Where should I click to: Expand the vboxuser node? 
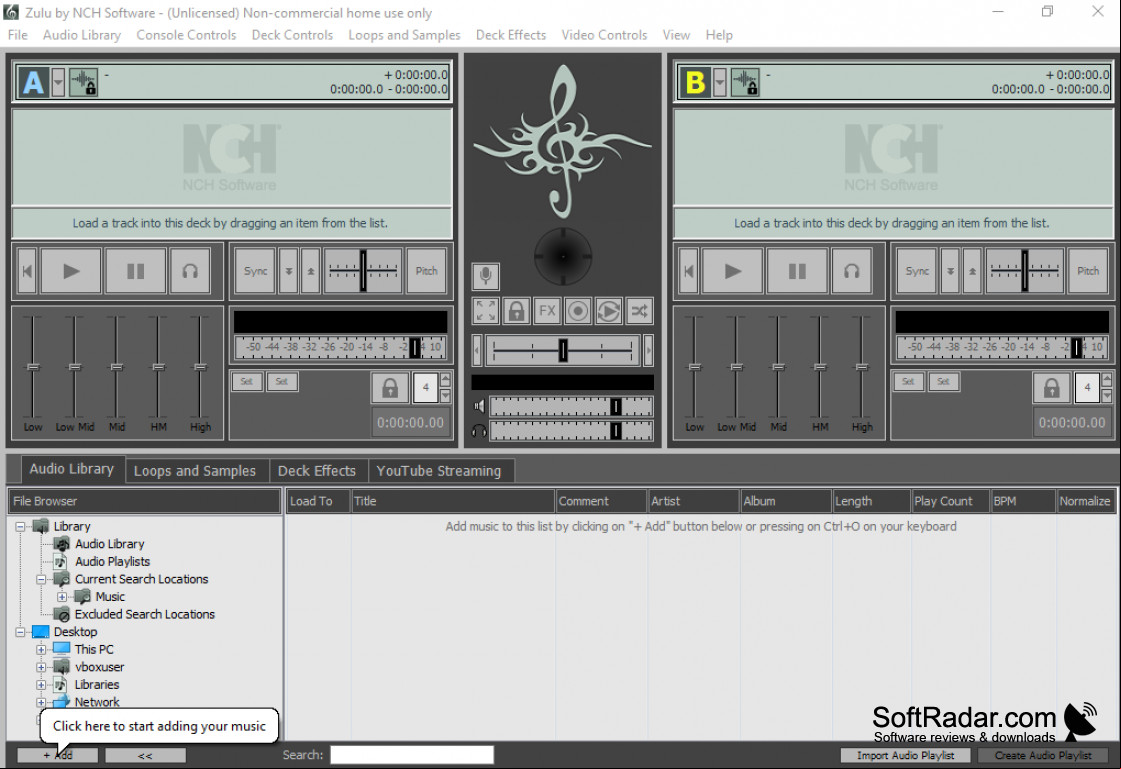click(x=41, y=668)
